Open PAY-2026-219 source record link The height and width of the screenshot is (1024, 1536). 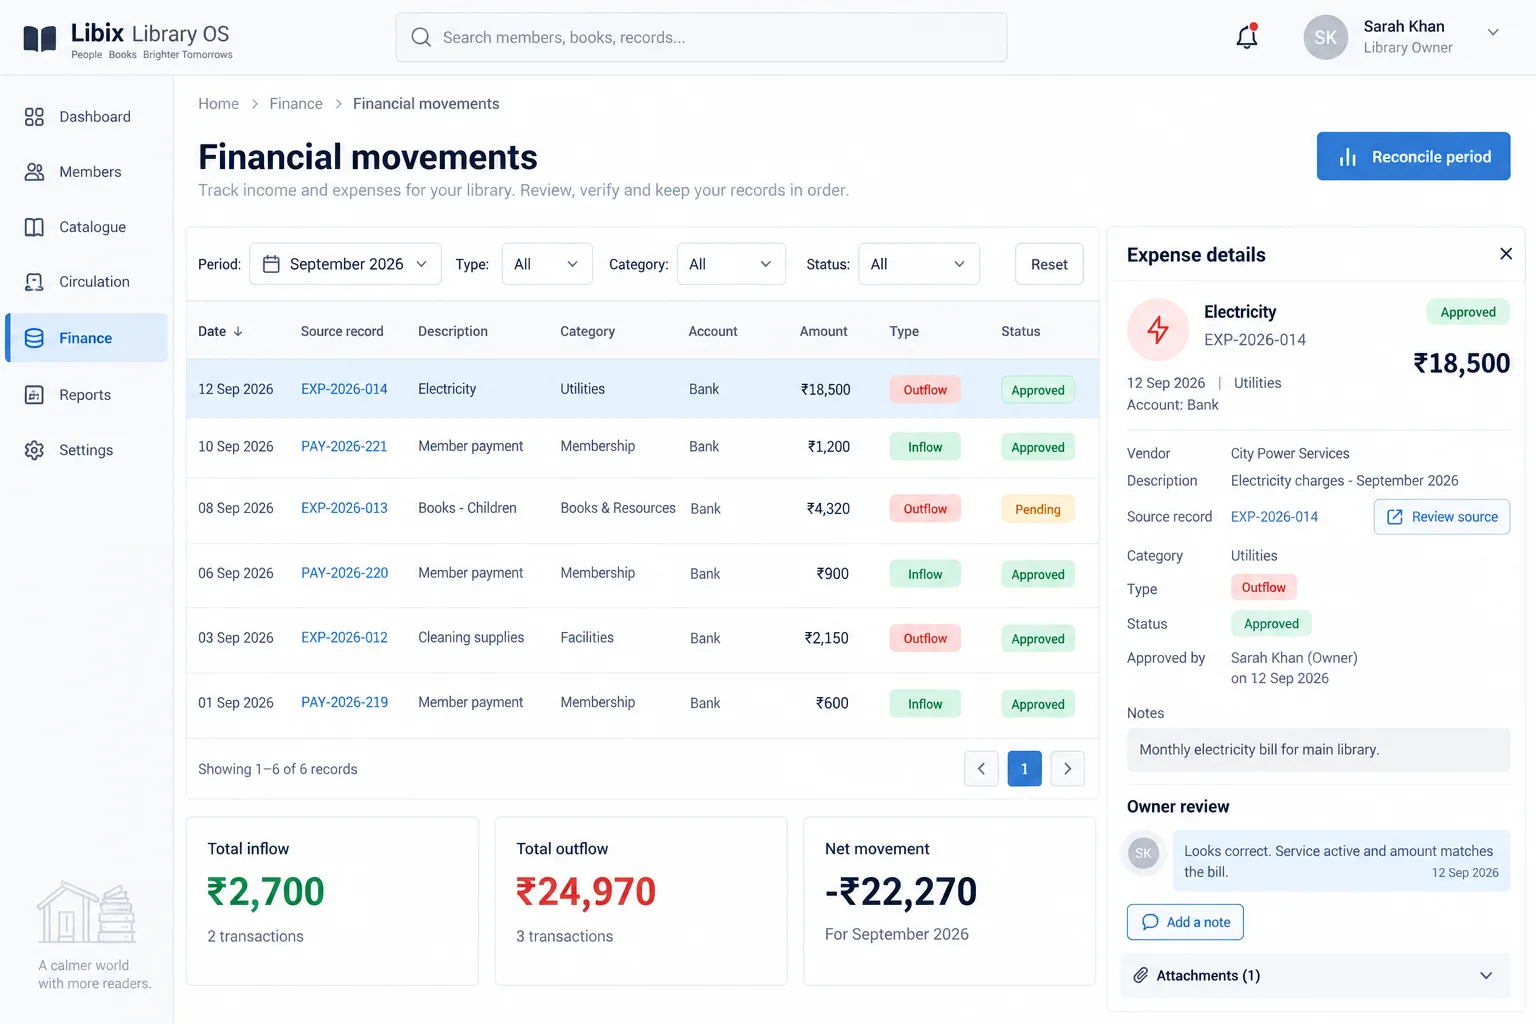[344, 702]
